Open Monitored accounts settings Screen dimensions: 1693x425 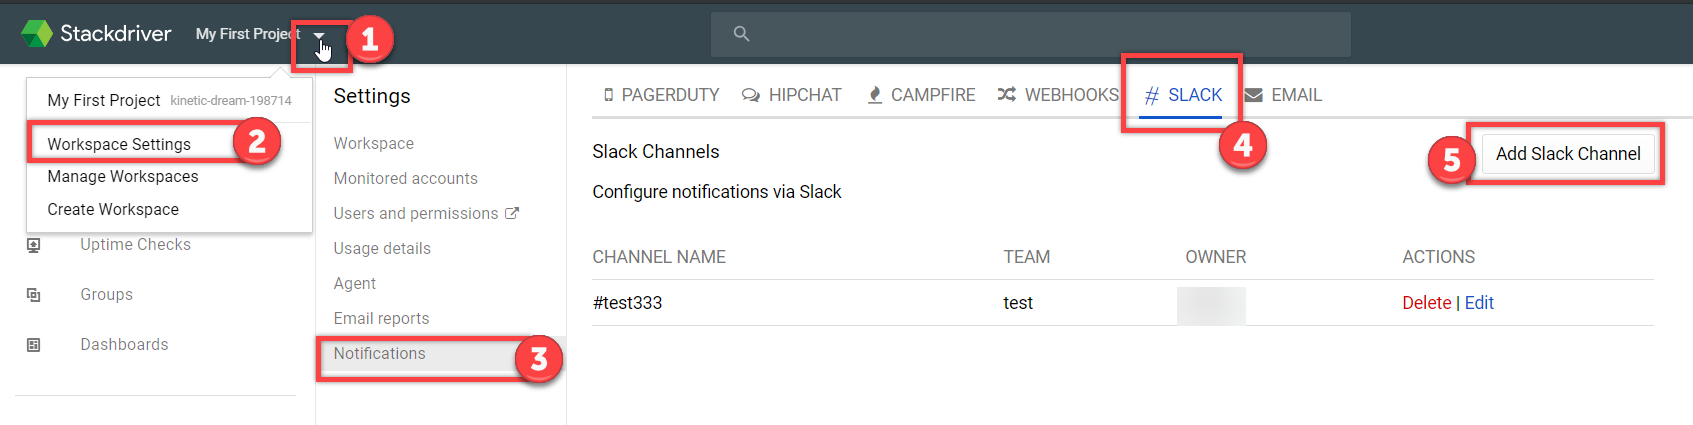pos(406,178)
